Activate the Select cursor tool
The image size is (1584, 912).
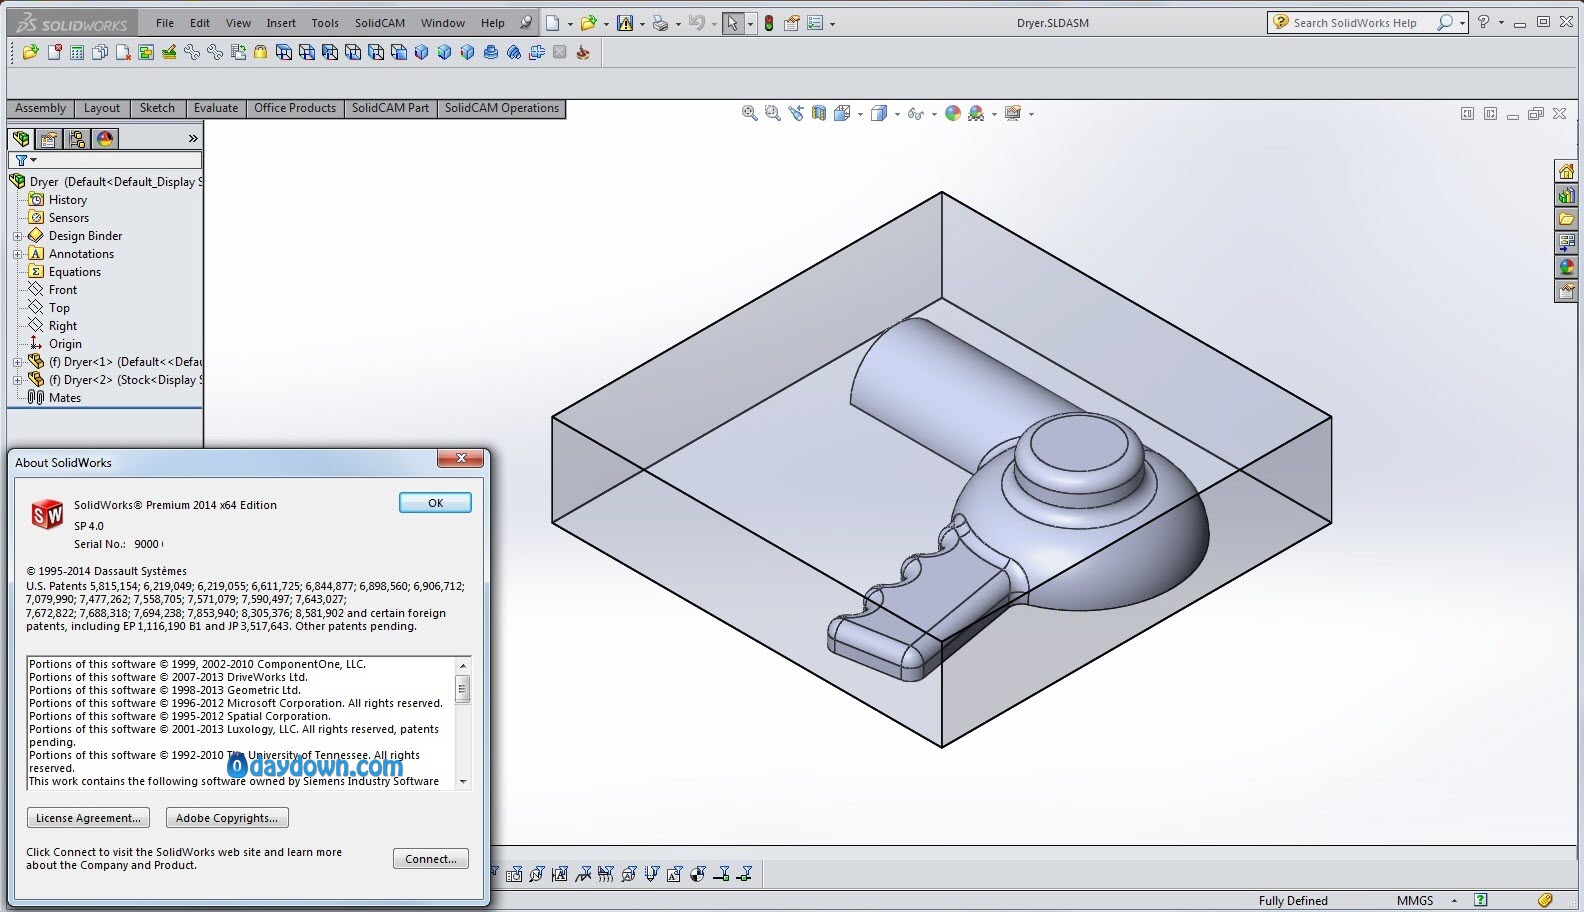732,23
